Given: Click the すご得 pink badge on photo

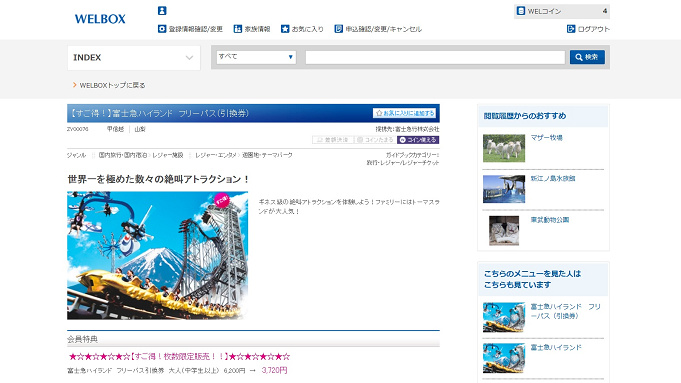Looking at the screenshot, I should [x=222, y=200].
